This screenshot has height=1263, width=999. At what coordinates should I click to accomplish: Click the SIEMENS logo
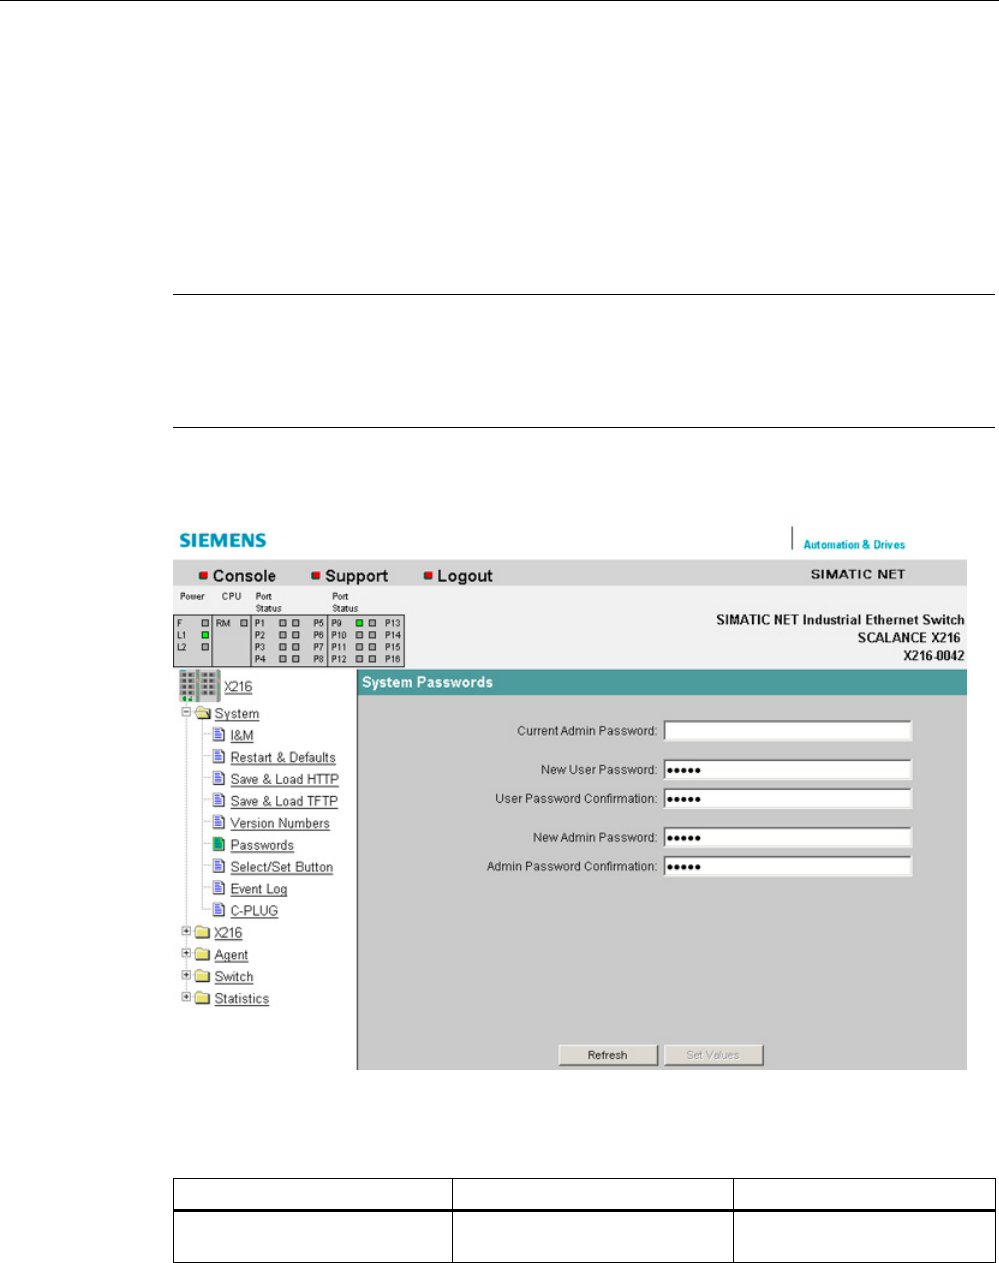[223, 540]
